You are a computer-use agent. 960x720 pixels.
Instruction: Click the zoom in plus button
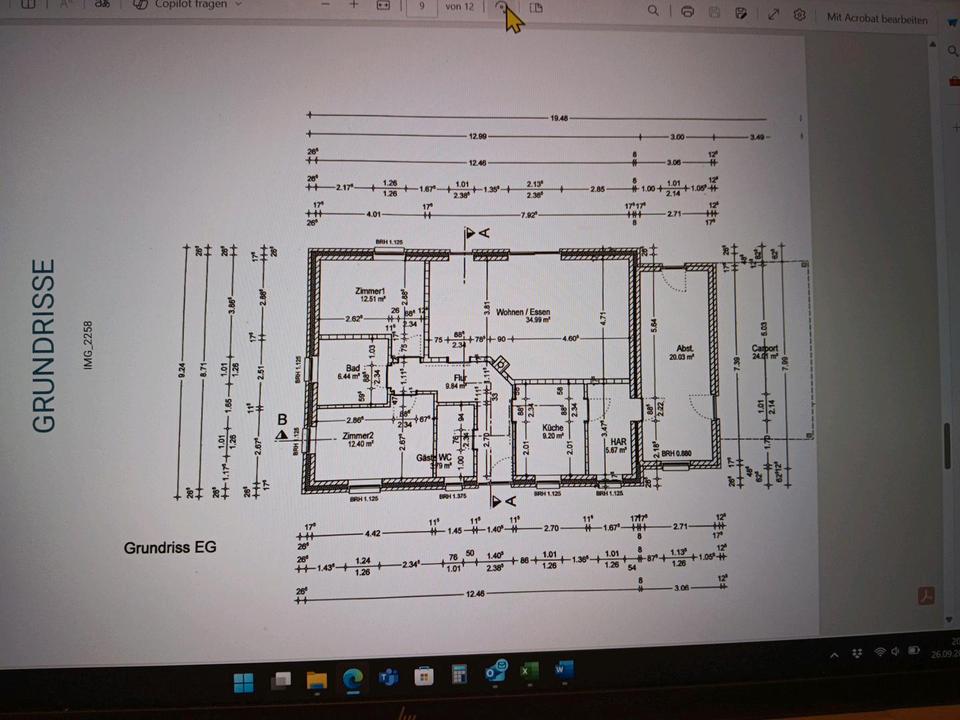pos(353,5)
